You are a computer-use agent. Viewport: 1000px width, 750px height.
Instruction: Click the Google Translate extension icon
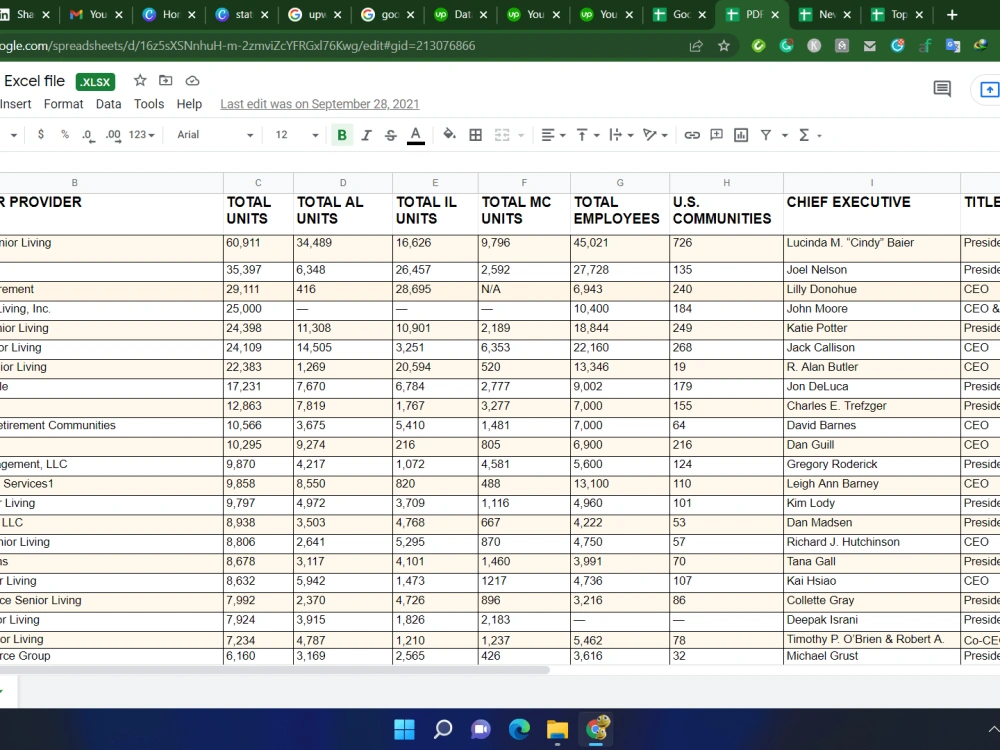[x=953, y=46]
